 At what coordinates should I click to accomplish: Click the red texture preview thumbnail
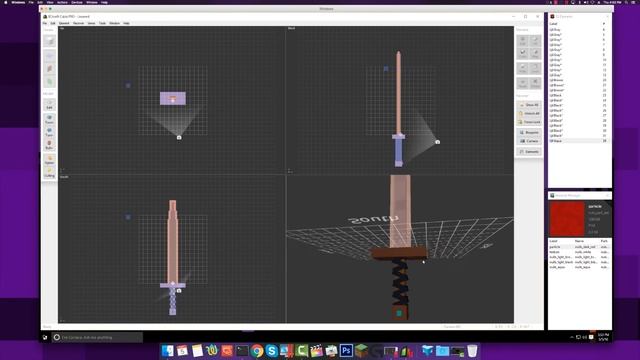567,220
